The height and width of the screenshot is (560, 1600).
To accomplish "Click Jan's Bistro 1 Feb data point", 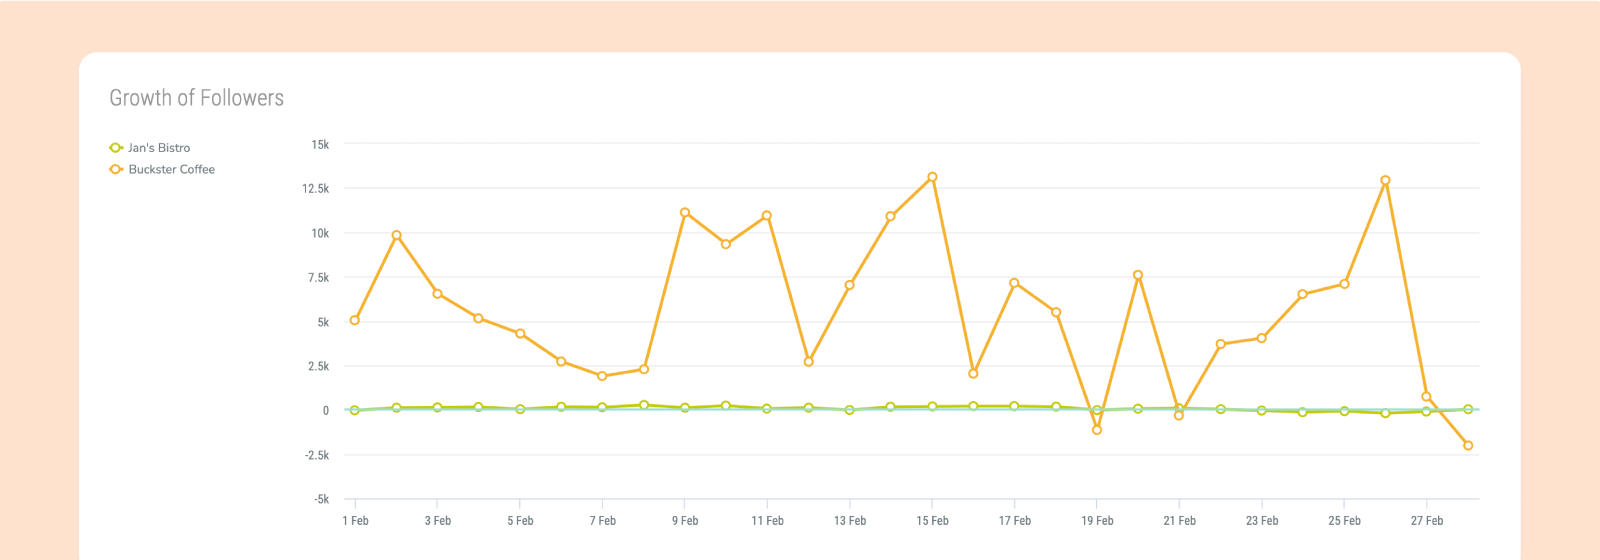I will [x=355, y=410].
